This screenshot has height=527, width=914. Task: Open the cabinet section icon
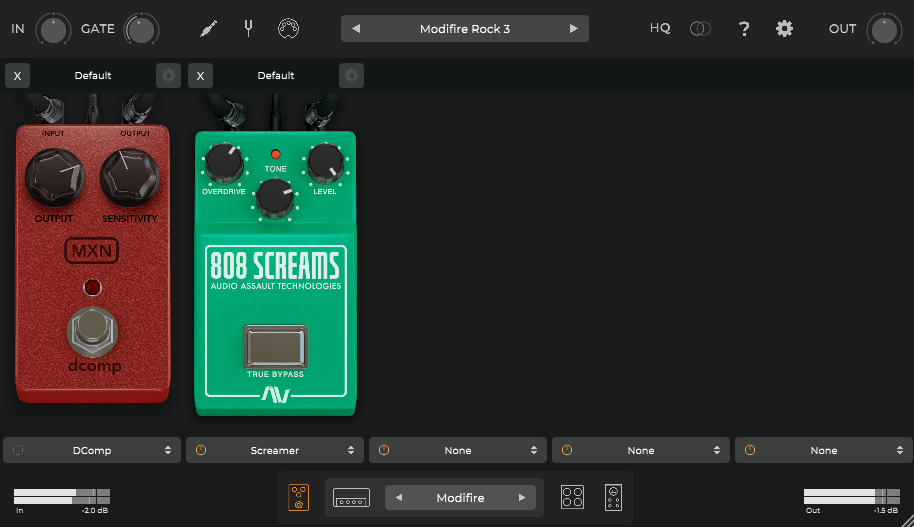[572, 497]
